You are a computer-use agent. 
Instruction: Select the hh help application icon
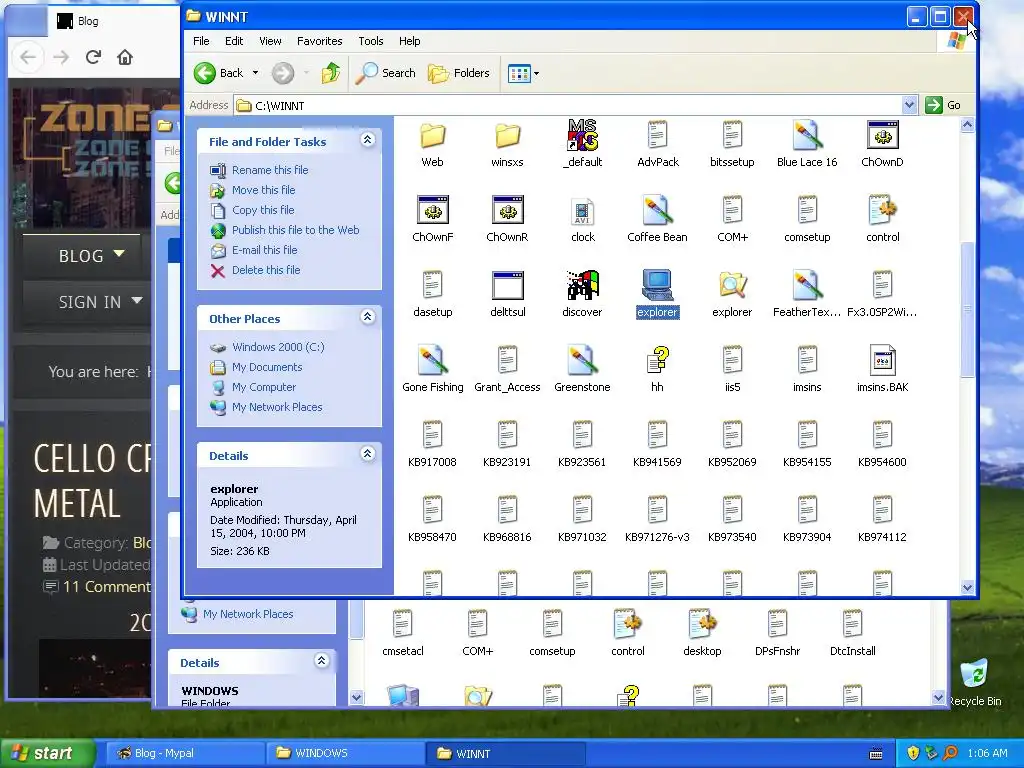[658, 369]
